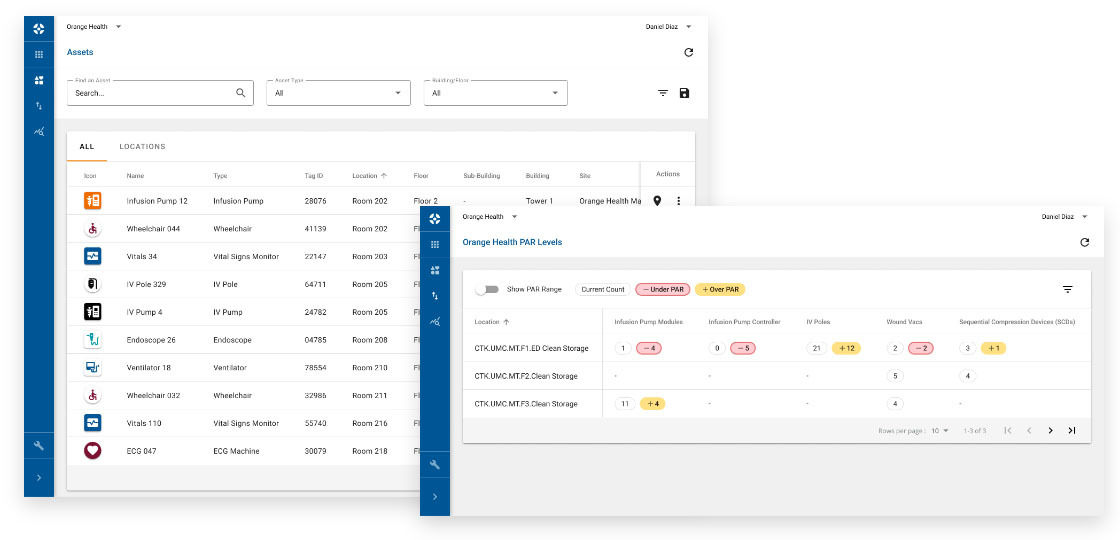Open the wrench settings icon in Assets sidebar
The width and height of the screenshot is (1120, 540).
[x=39, y=446]
